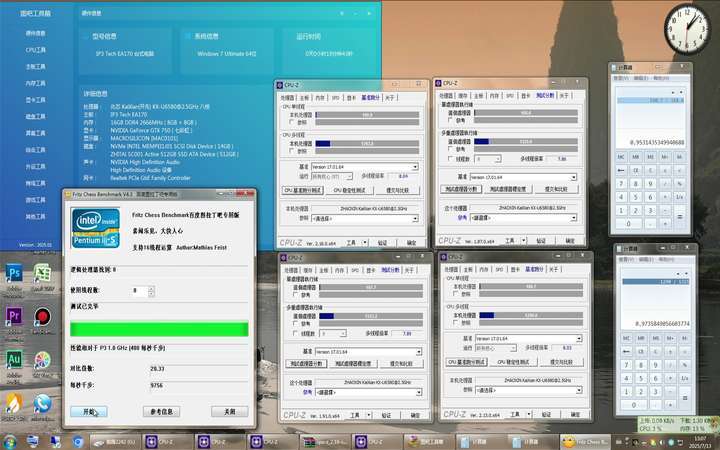Open 其他工具 in toolbox sidebar
Screen dimensions: 720x450
click(x=35, y=216)
